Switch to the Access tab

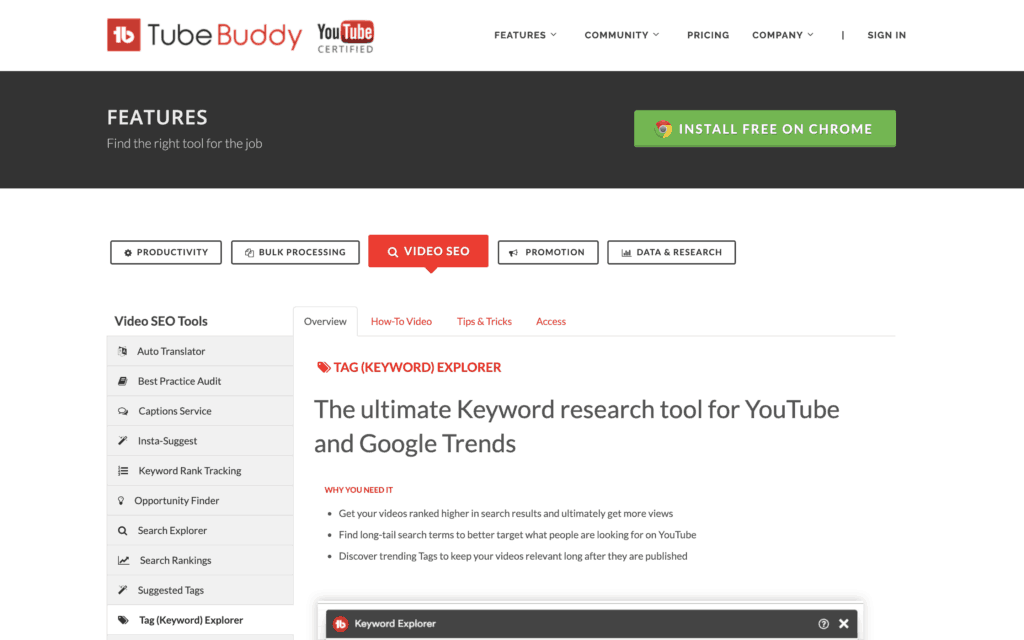click(x=551, y=321)
